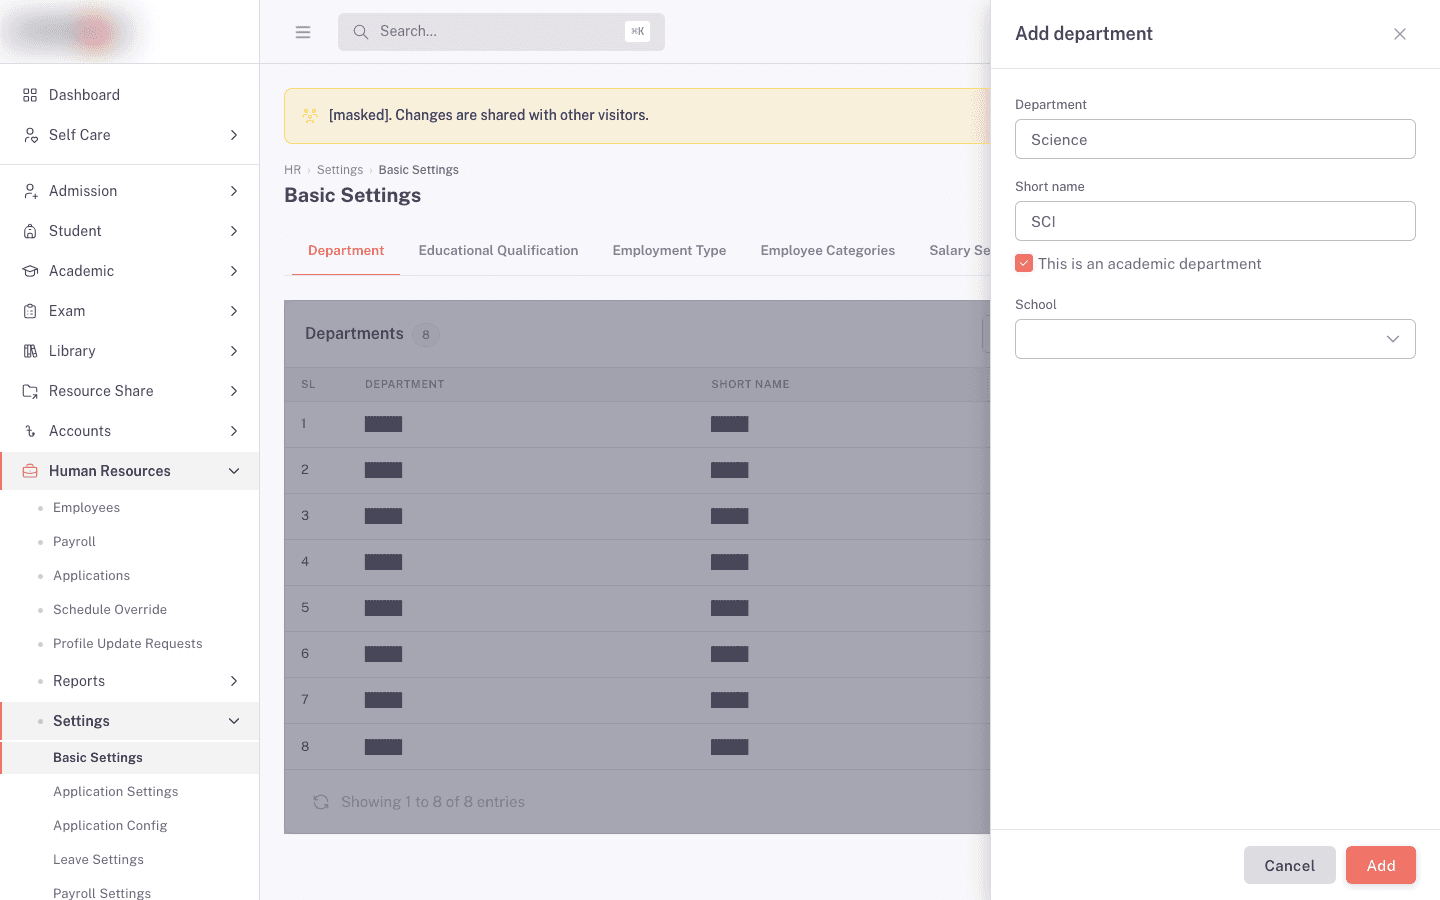Expand the Admission menu chevron
The image size is (1440, 900).
click(234, 191)
